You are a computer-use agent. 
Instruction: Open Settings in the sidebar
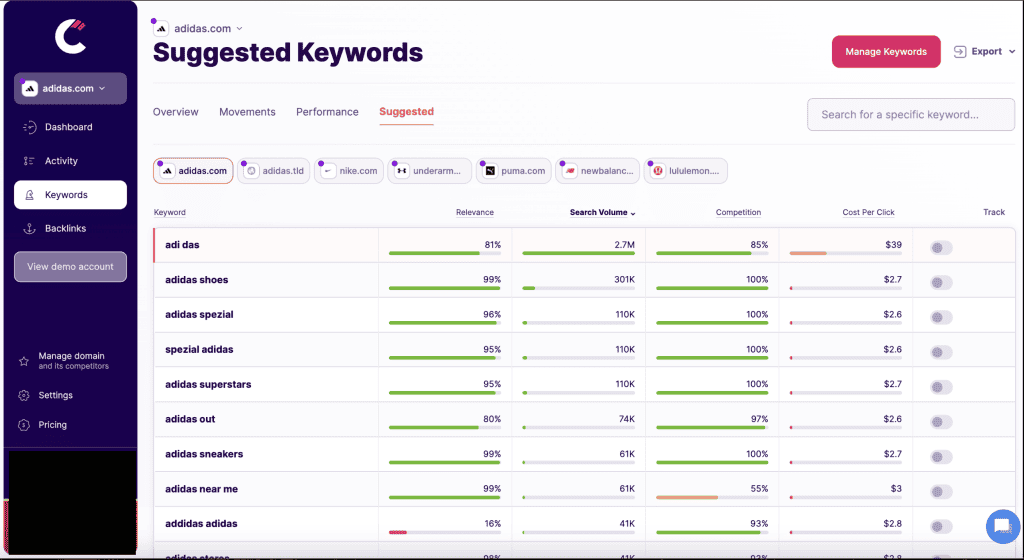coord(56,396)
